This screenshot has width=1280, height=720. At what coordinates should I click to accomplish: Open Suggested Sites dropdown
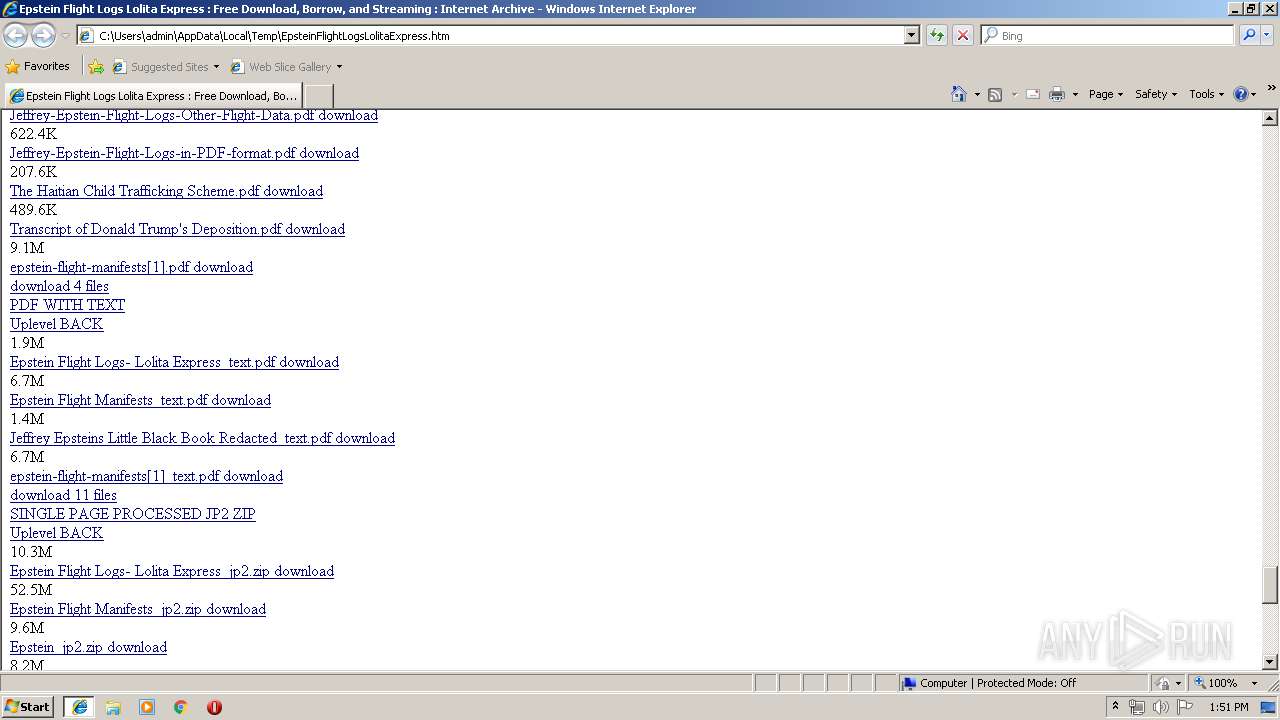click(166, 67)
